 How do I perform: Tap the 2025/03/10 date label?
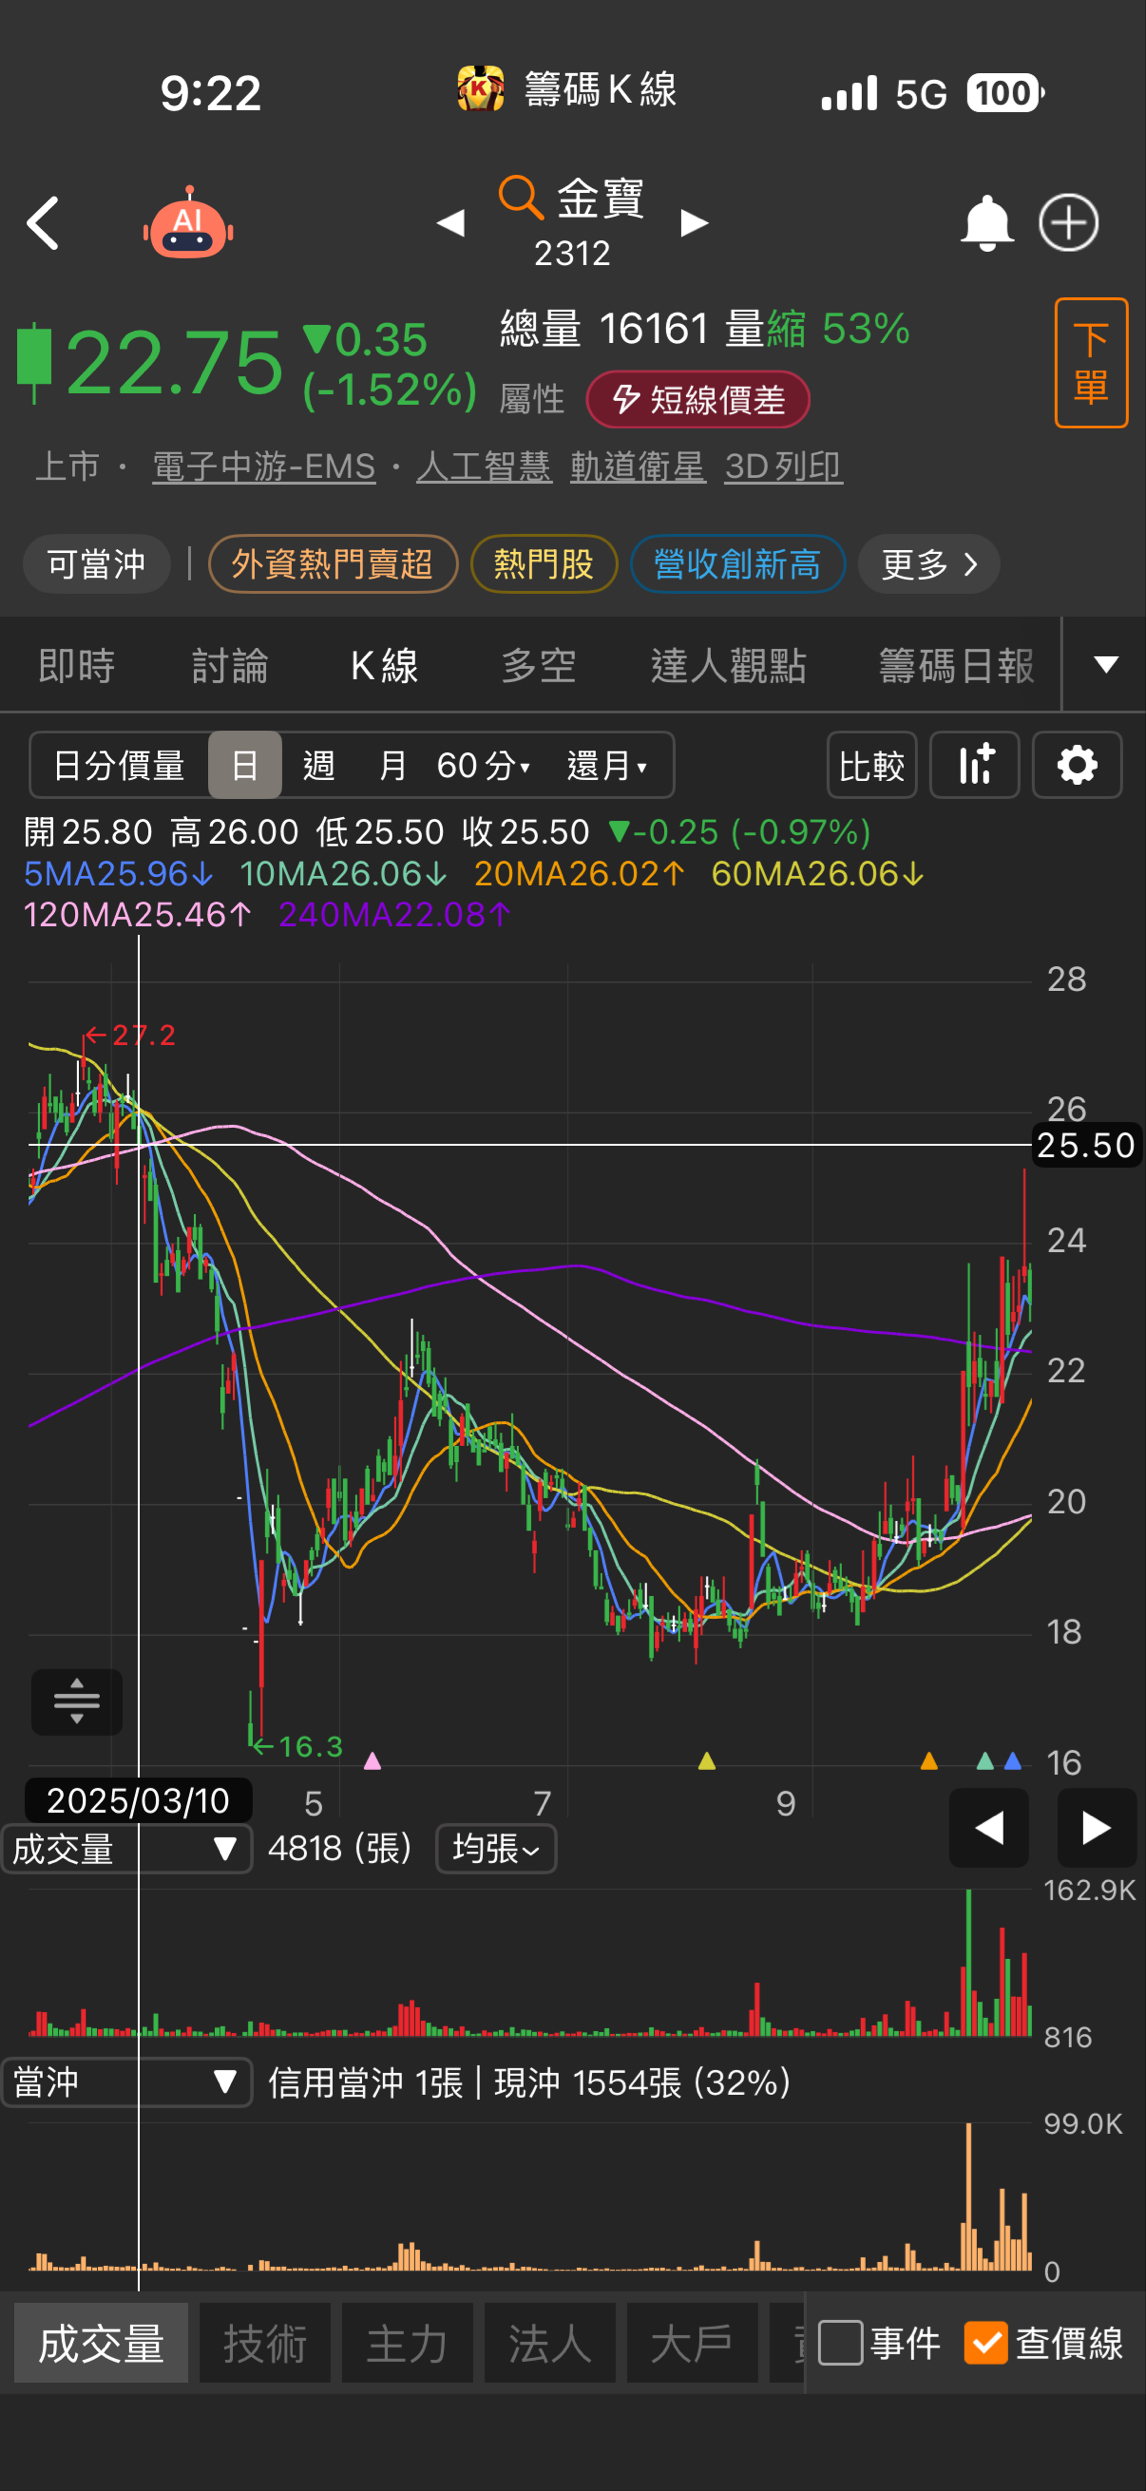pos(138,1801)
